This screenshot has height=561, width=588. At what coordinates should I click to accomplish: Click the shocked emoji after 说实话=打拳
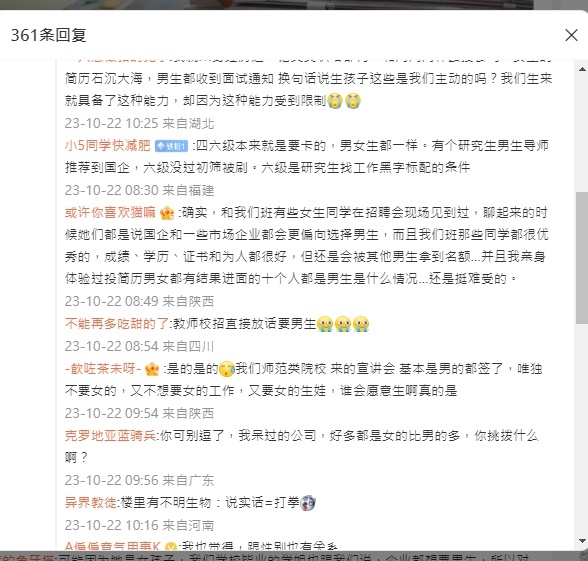pos(308,503)
